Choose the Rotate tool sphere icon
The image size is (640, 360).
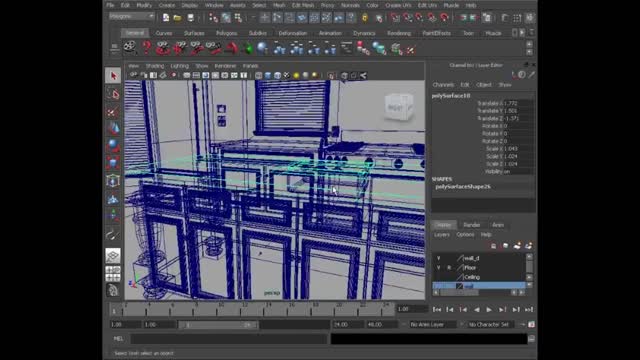(113, 146)
